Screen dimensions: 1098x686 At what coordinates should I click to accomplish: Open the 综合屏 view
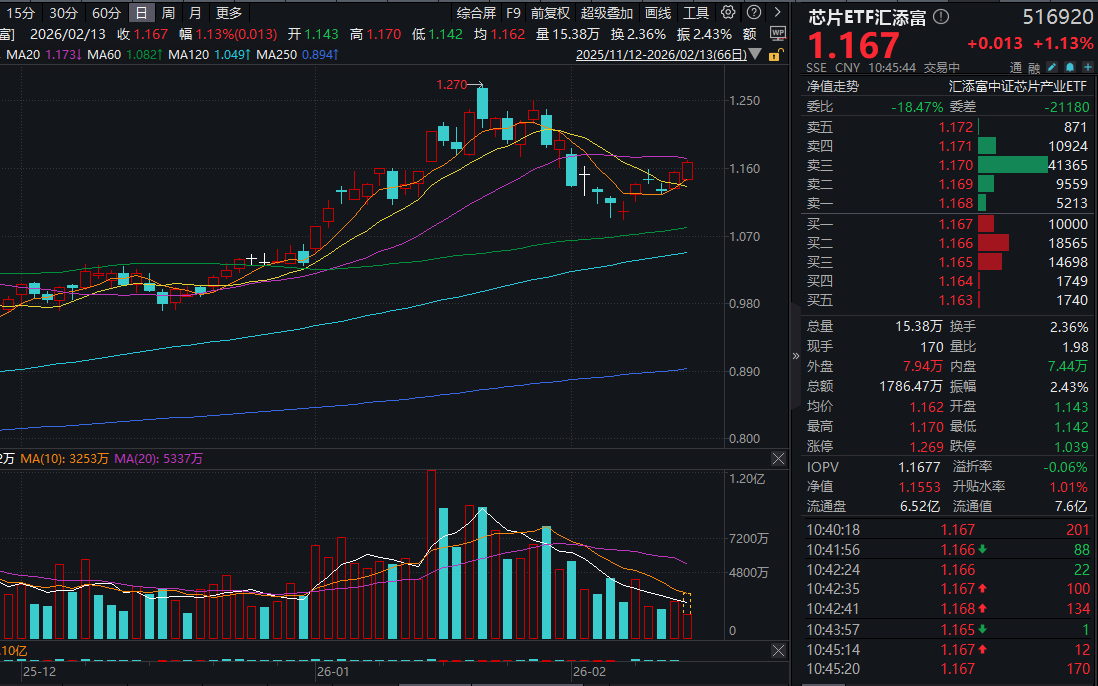[475, 13]
